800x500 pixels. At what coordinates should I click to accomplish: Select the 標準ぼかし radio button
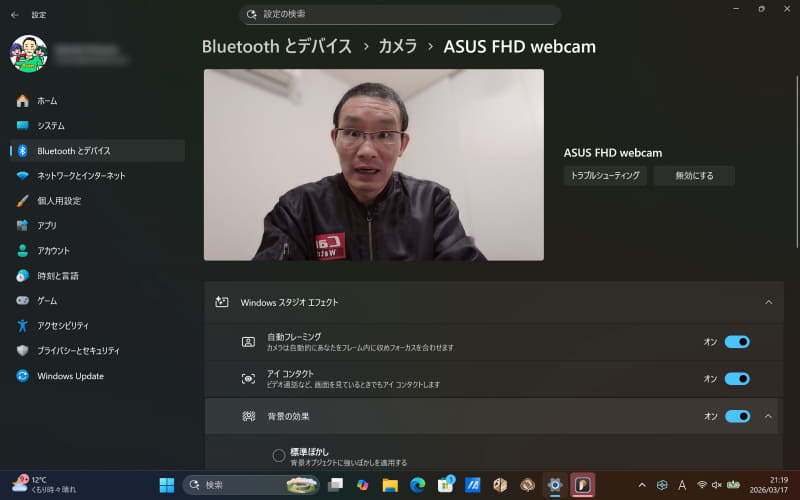click(279, 455)
